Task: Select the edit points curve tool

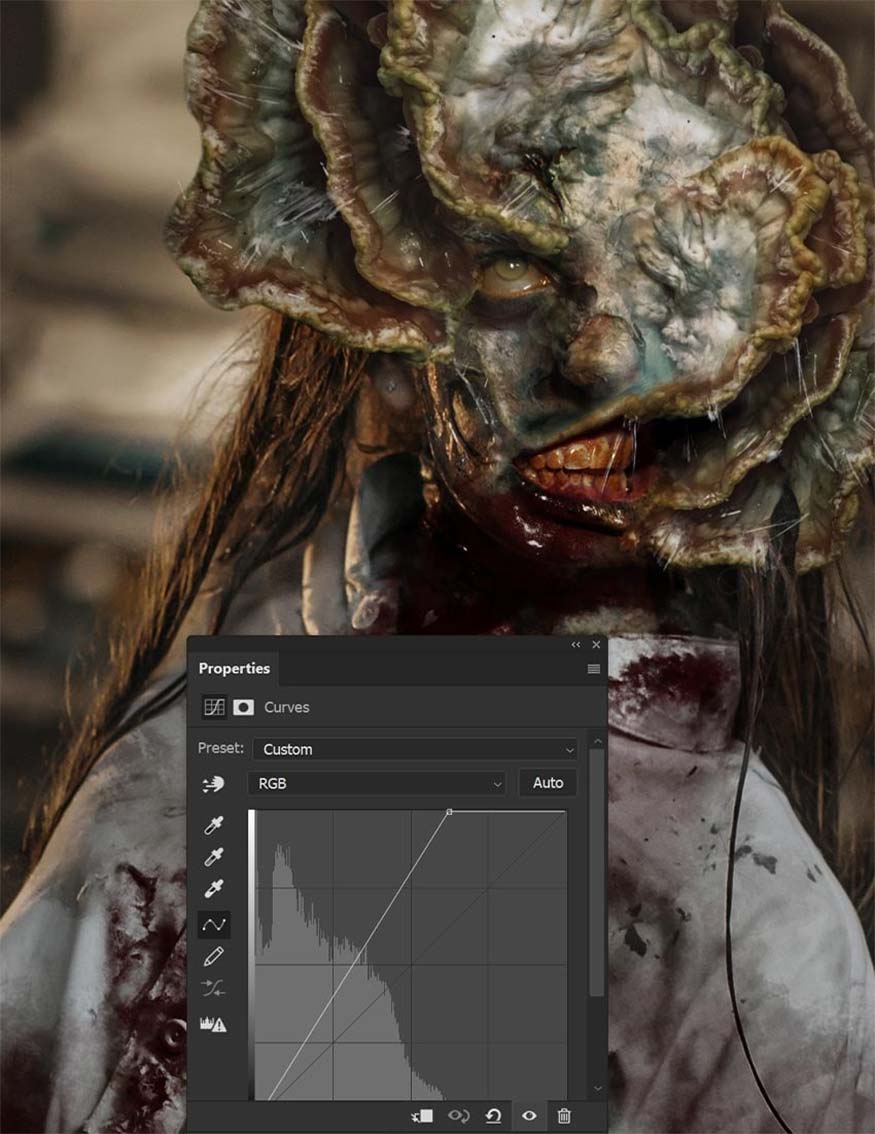Action: coord(213,924)
